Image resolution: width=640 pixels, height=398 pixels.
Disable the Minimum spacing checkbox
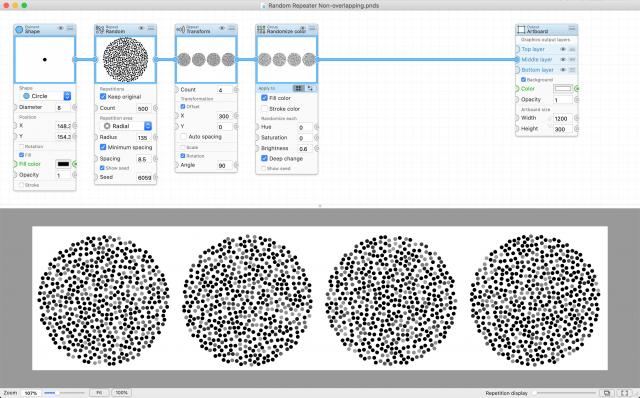103,147
